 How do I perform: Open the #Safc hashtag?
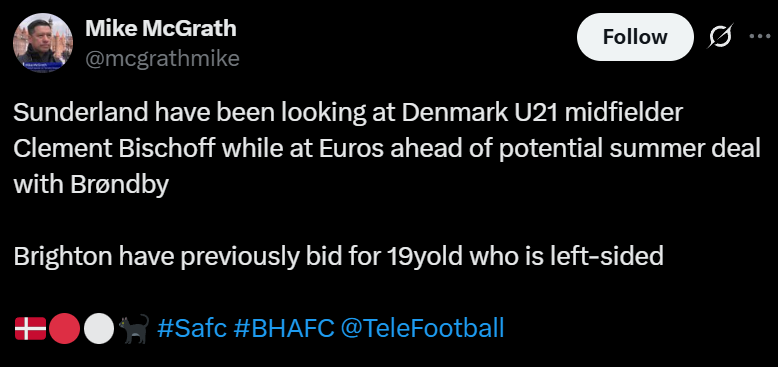(x=192, y=328)
